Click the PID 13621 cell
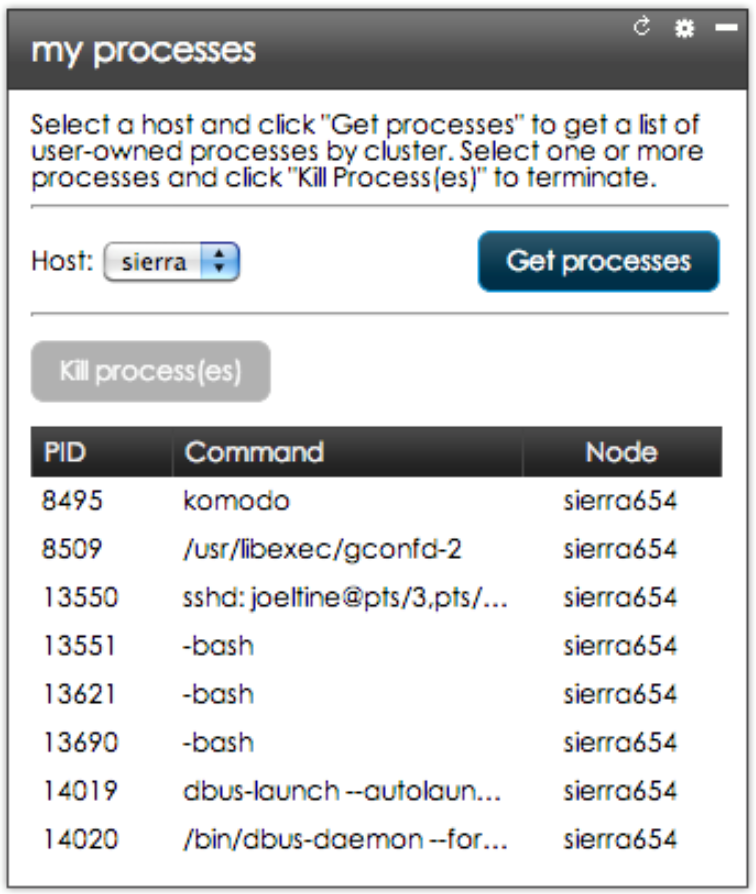 pos(79,693)
